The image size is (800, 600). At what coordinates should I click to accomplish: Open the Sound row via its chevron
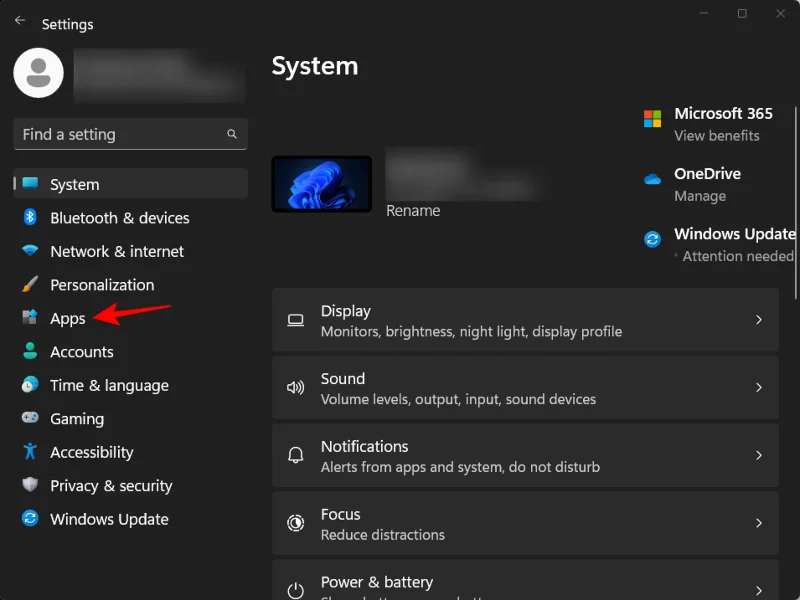[758, 387]
